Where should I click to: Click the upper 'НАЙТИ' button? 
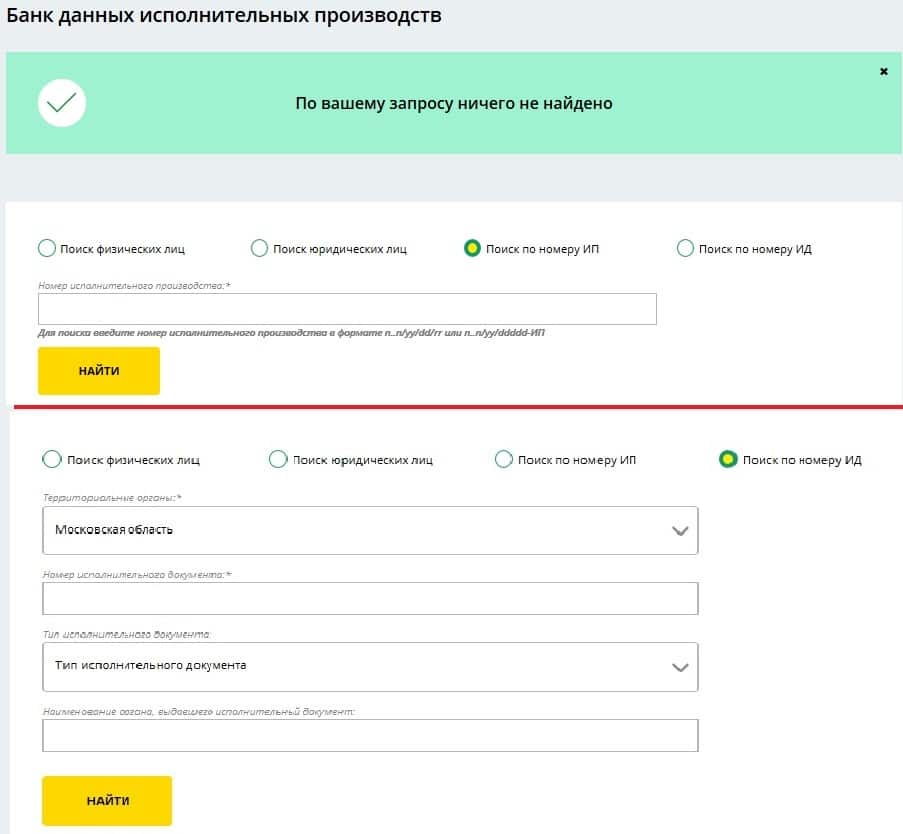coord(99,371)
